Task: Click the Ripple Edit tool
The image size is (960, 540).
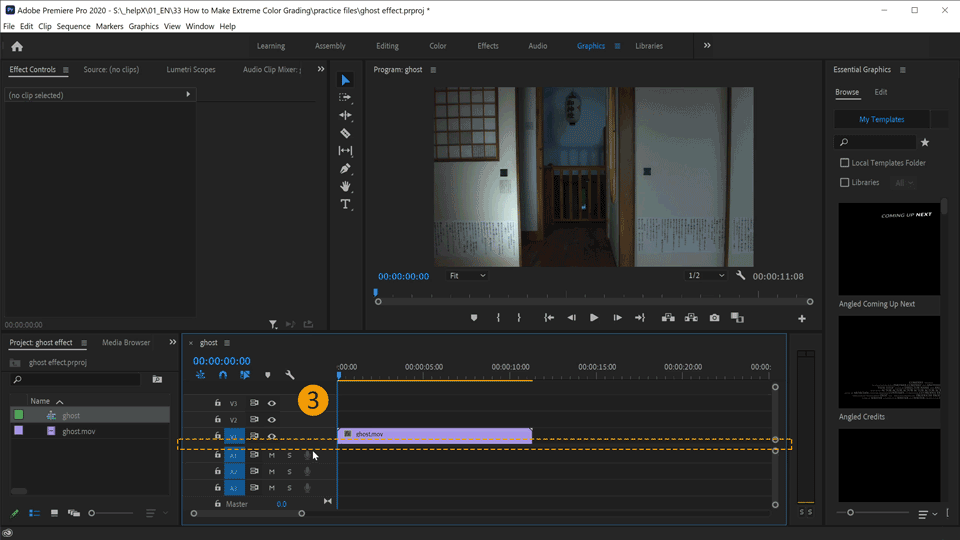Action: coord(345,115)
